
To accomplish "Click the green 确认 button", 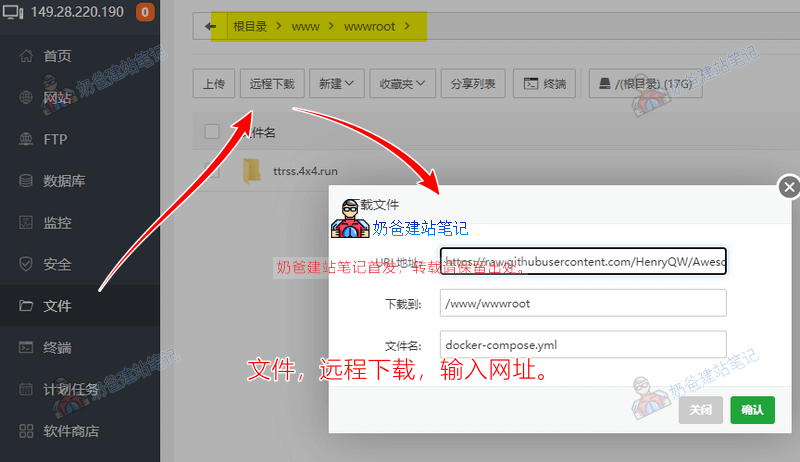I will [x=752, y=410].
